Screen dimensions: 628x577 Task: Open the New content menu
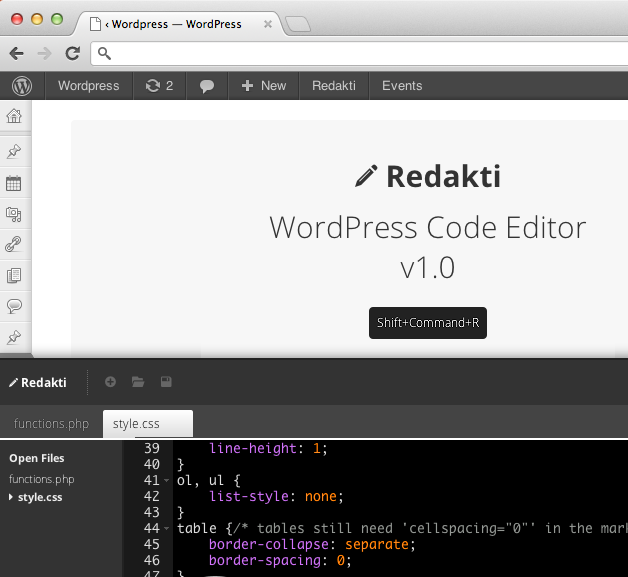point(264,86)
